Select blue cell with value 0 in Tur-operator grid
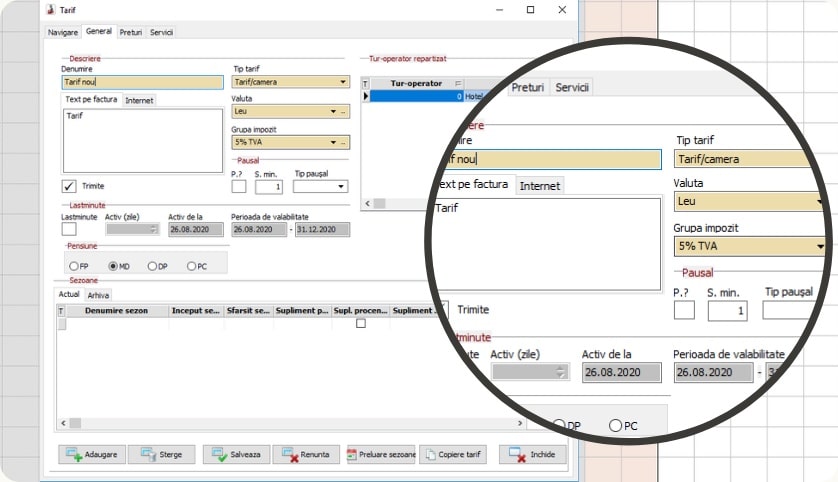 (416, 96)
